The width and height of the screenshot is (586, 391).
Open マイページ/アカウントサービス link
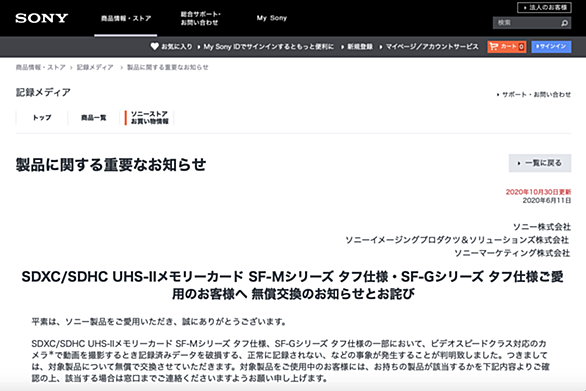(x=432, y=47)
